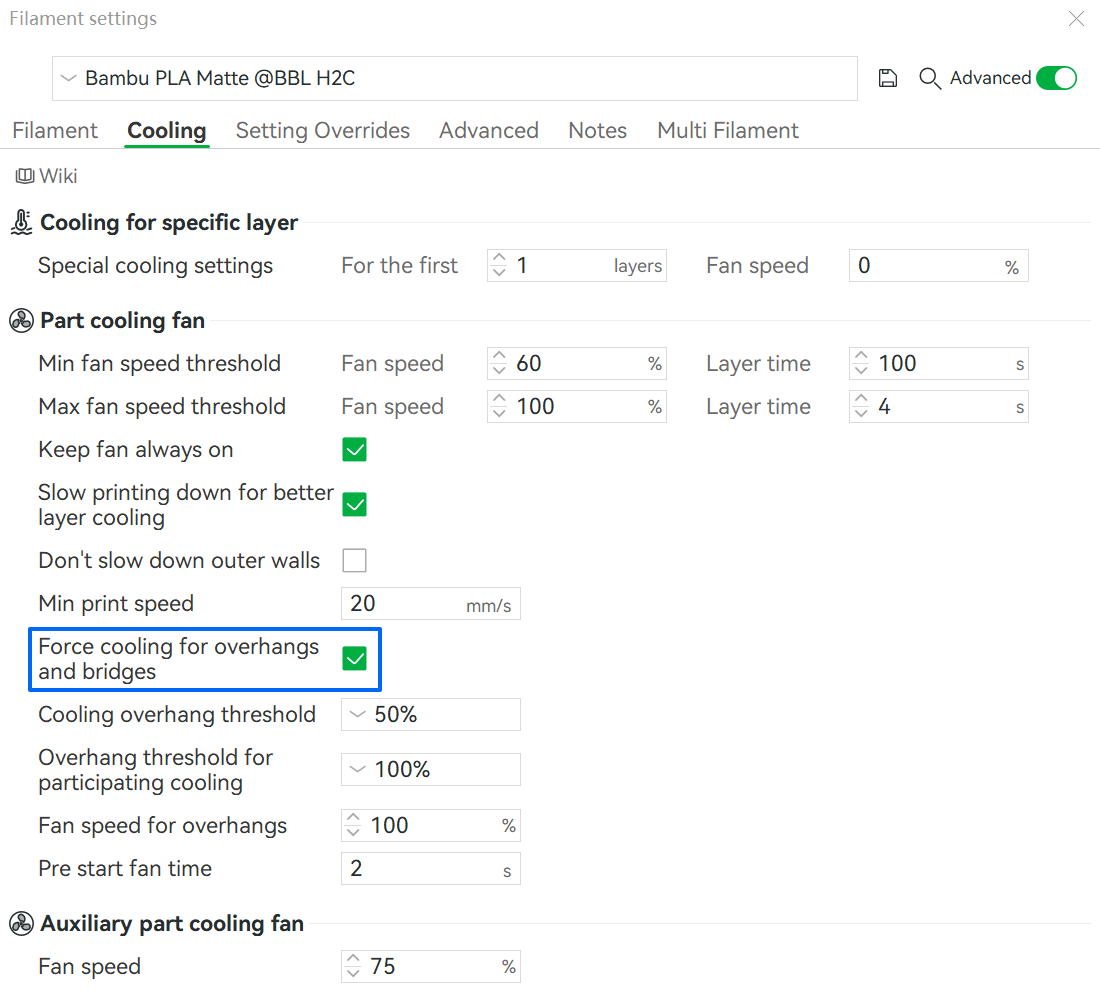
Task: Open the Cooling overhang threshold 50% dropdown
Action: click(431, 714)
